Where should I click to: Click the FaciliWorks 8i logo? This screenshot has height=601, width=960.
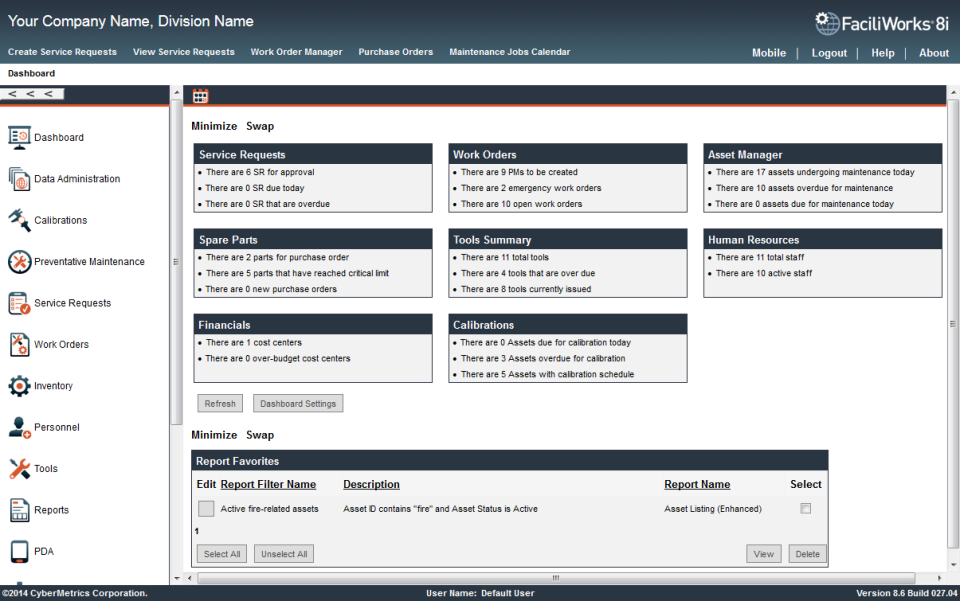point(882,23)
